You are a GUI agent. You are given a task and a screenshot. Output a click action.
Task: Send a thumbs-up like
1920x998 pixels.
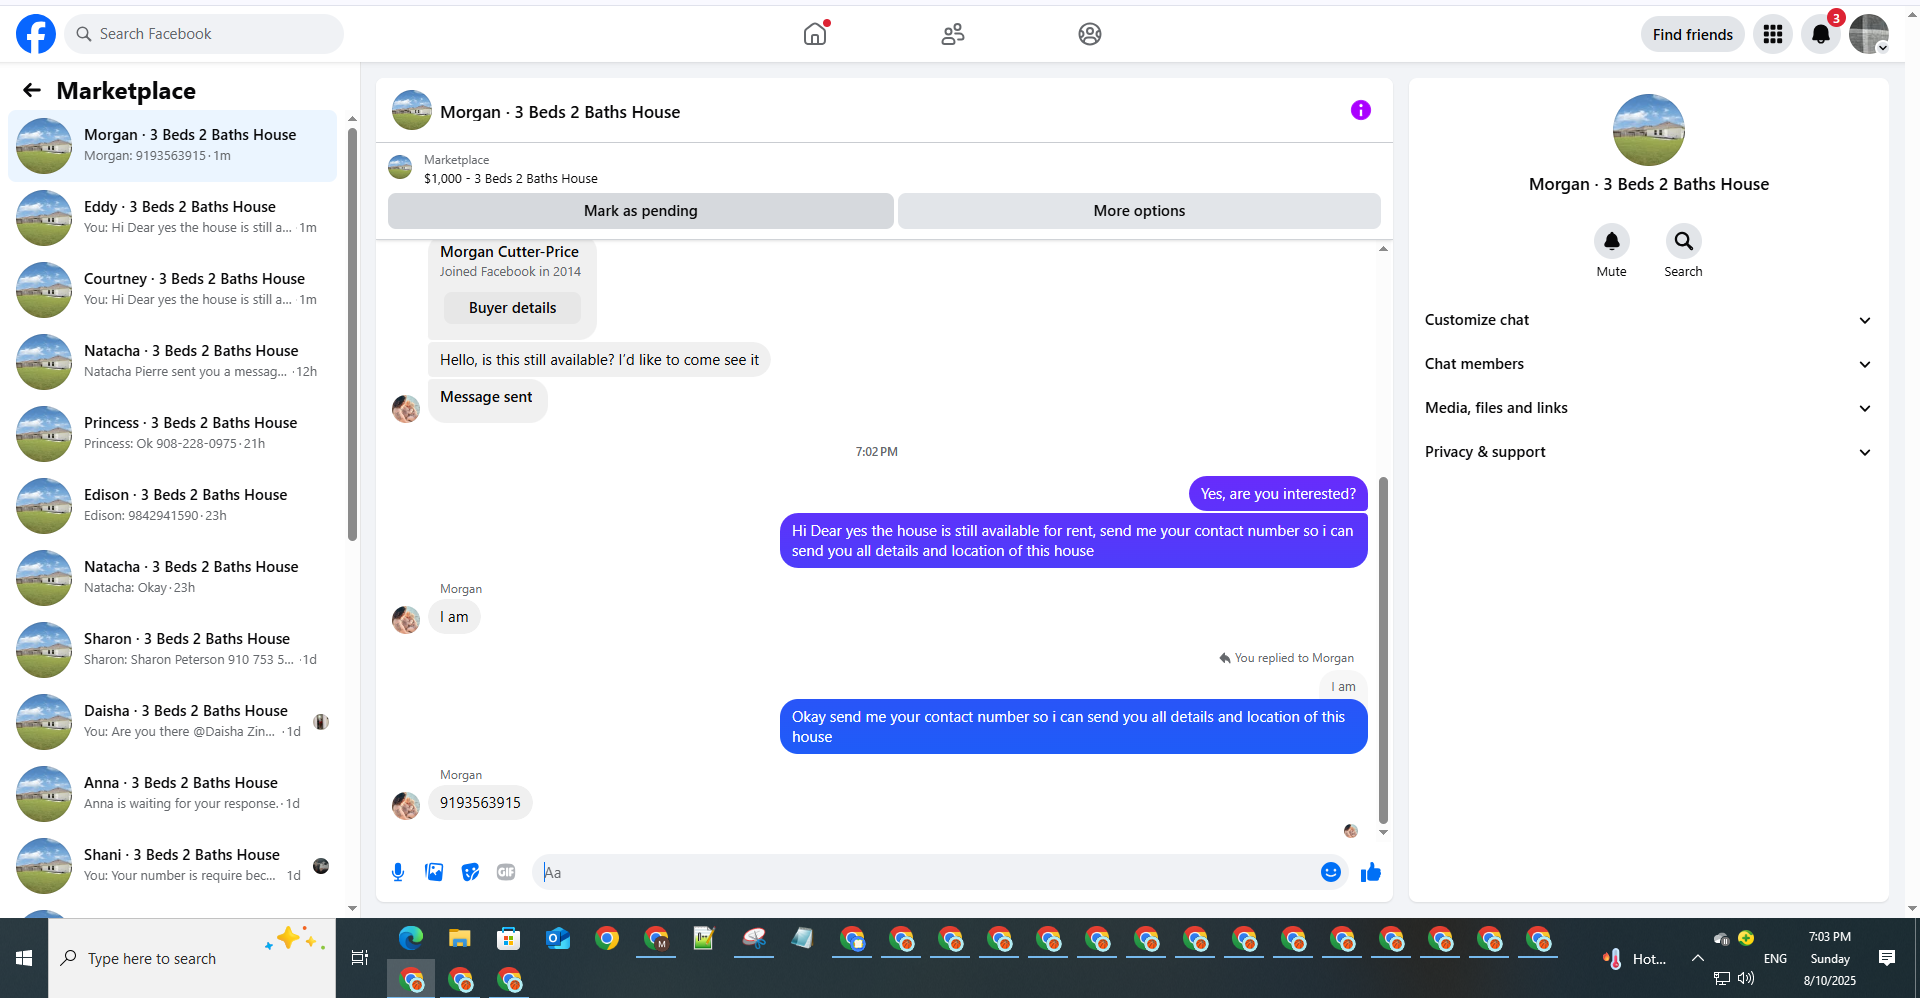(x=1370, y=872)
